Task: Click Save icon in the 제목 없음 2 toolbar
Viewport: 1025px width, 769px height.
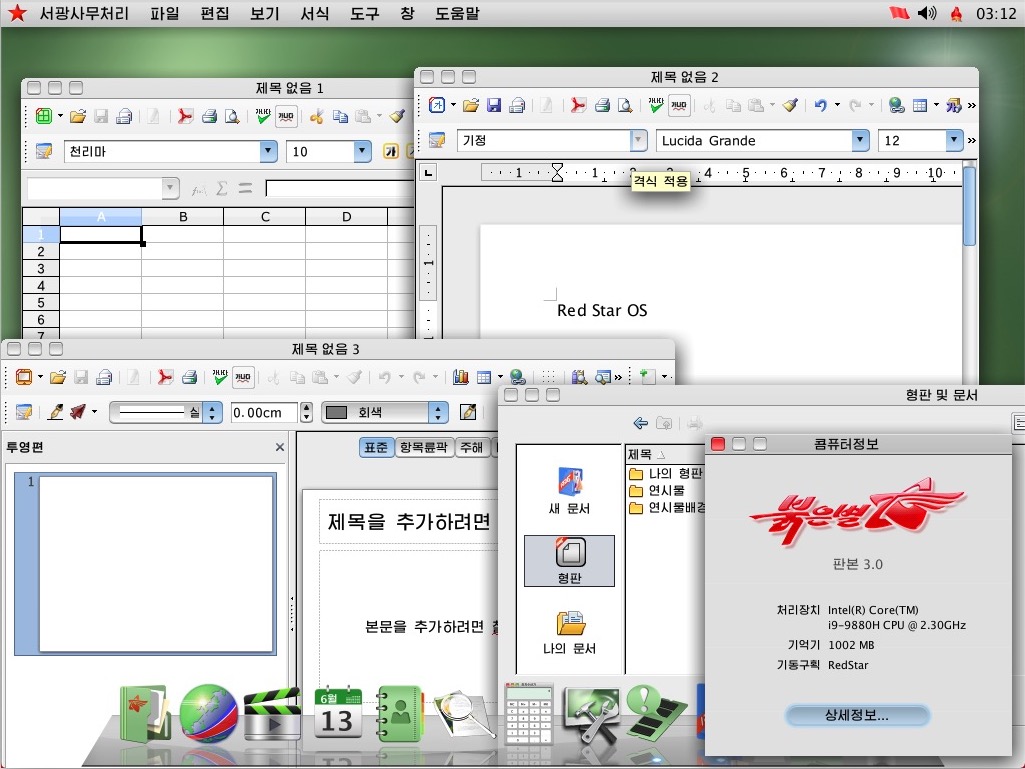Action: (x=494, y=105)
